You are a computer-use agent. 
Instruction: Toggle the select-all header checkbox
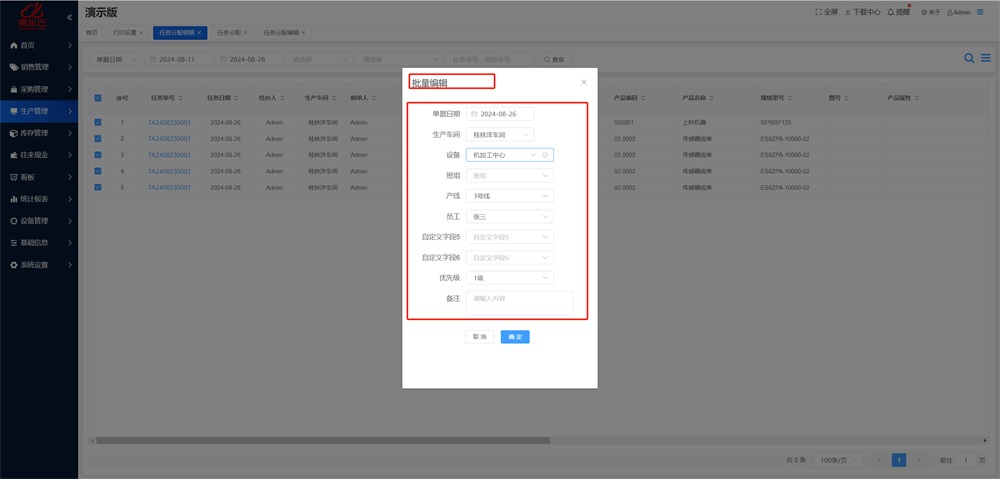point(98,98)
